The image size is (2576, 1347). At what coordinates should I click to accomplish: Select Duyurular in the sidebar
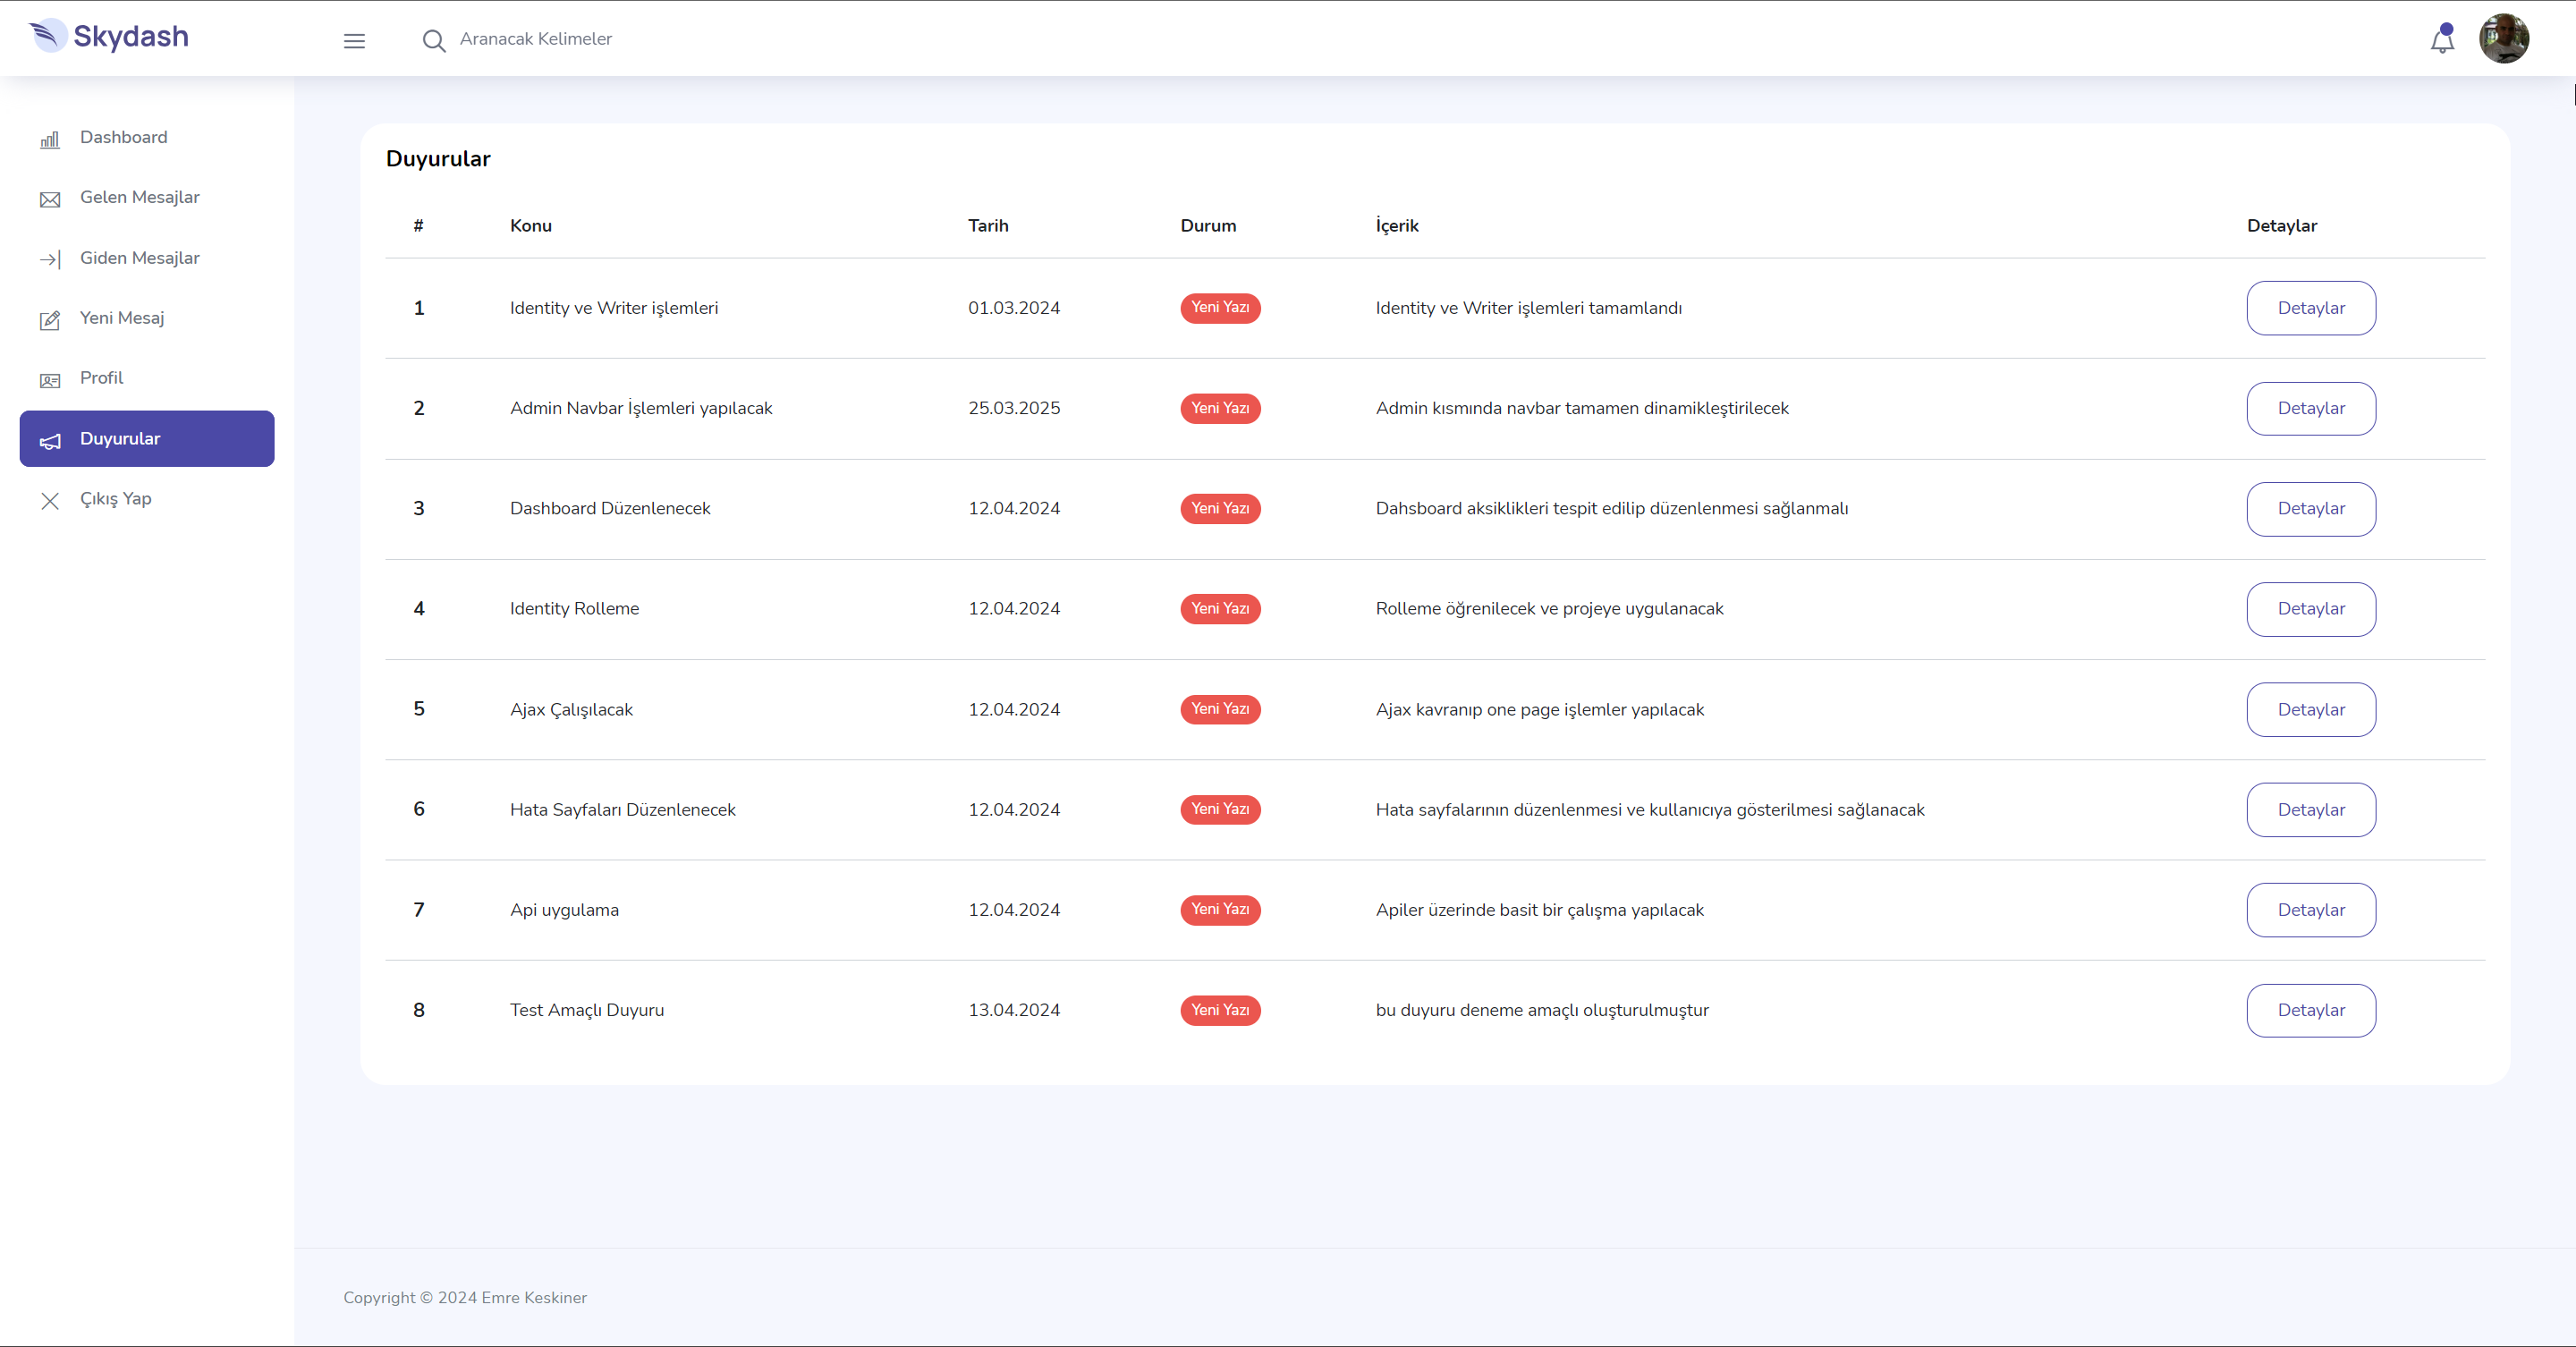tap(147, 438)
